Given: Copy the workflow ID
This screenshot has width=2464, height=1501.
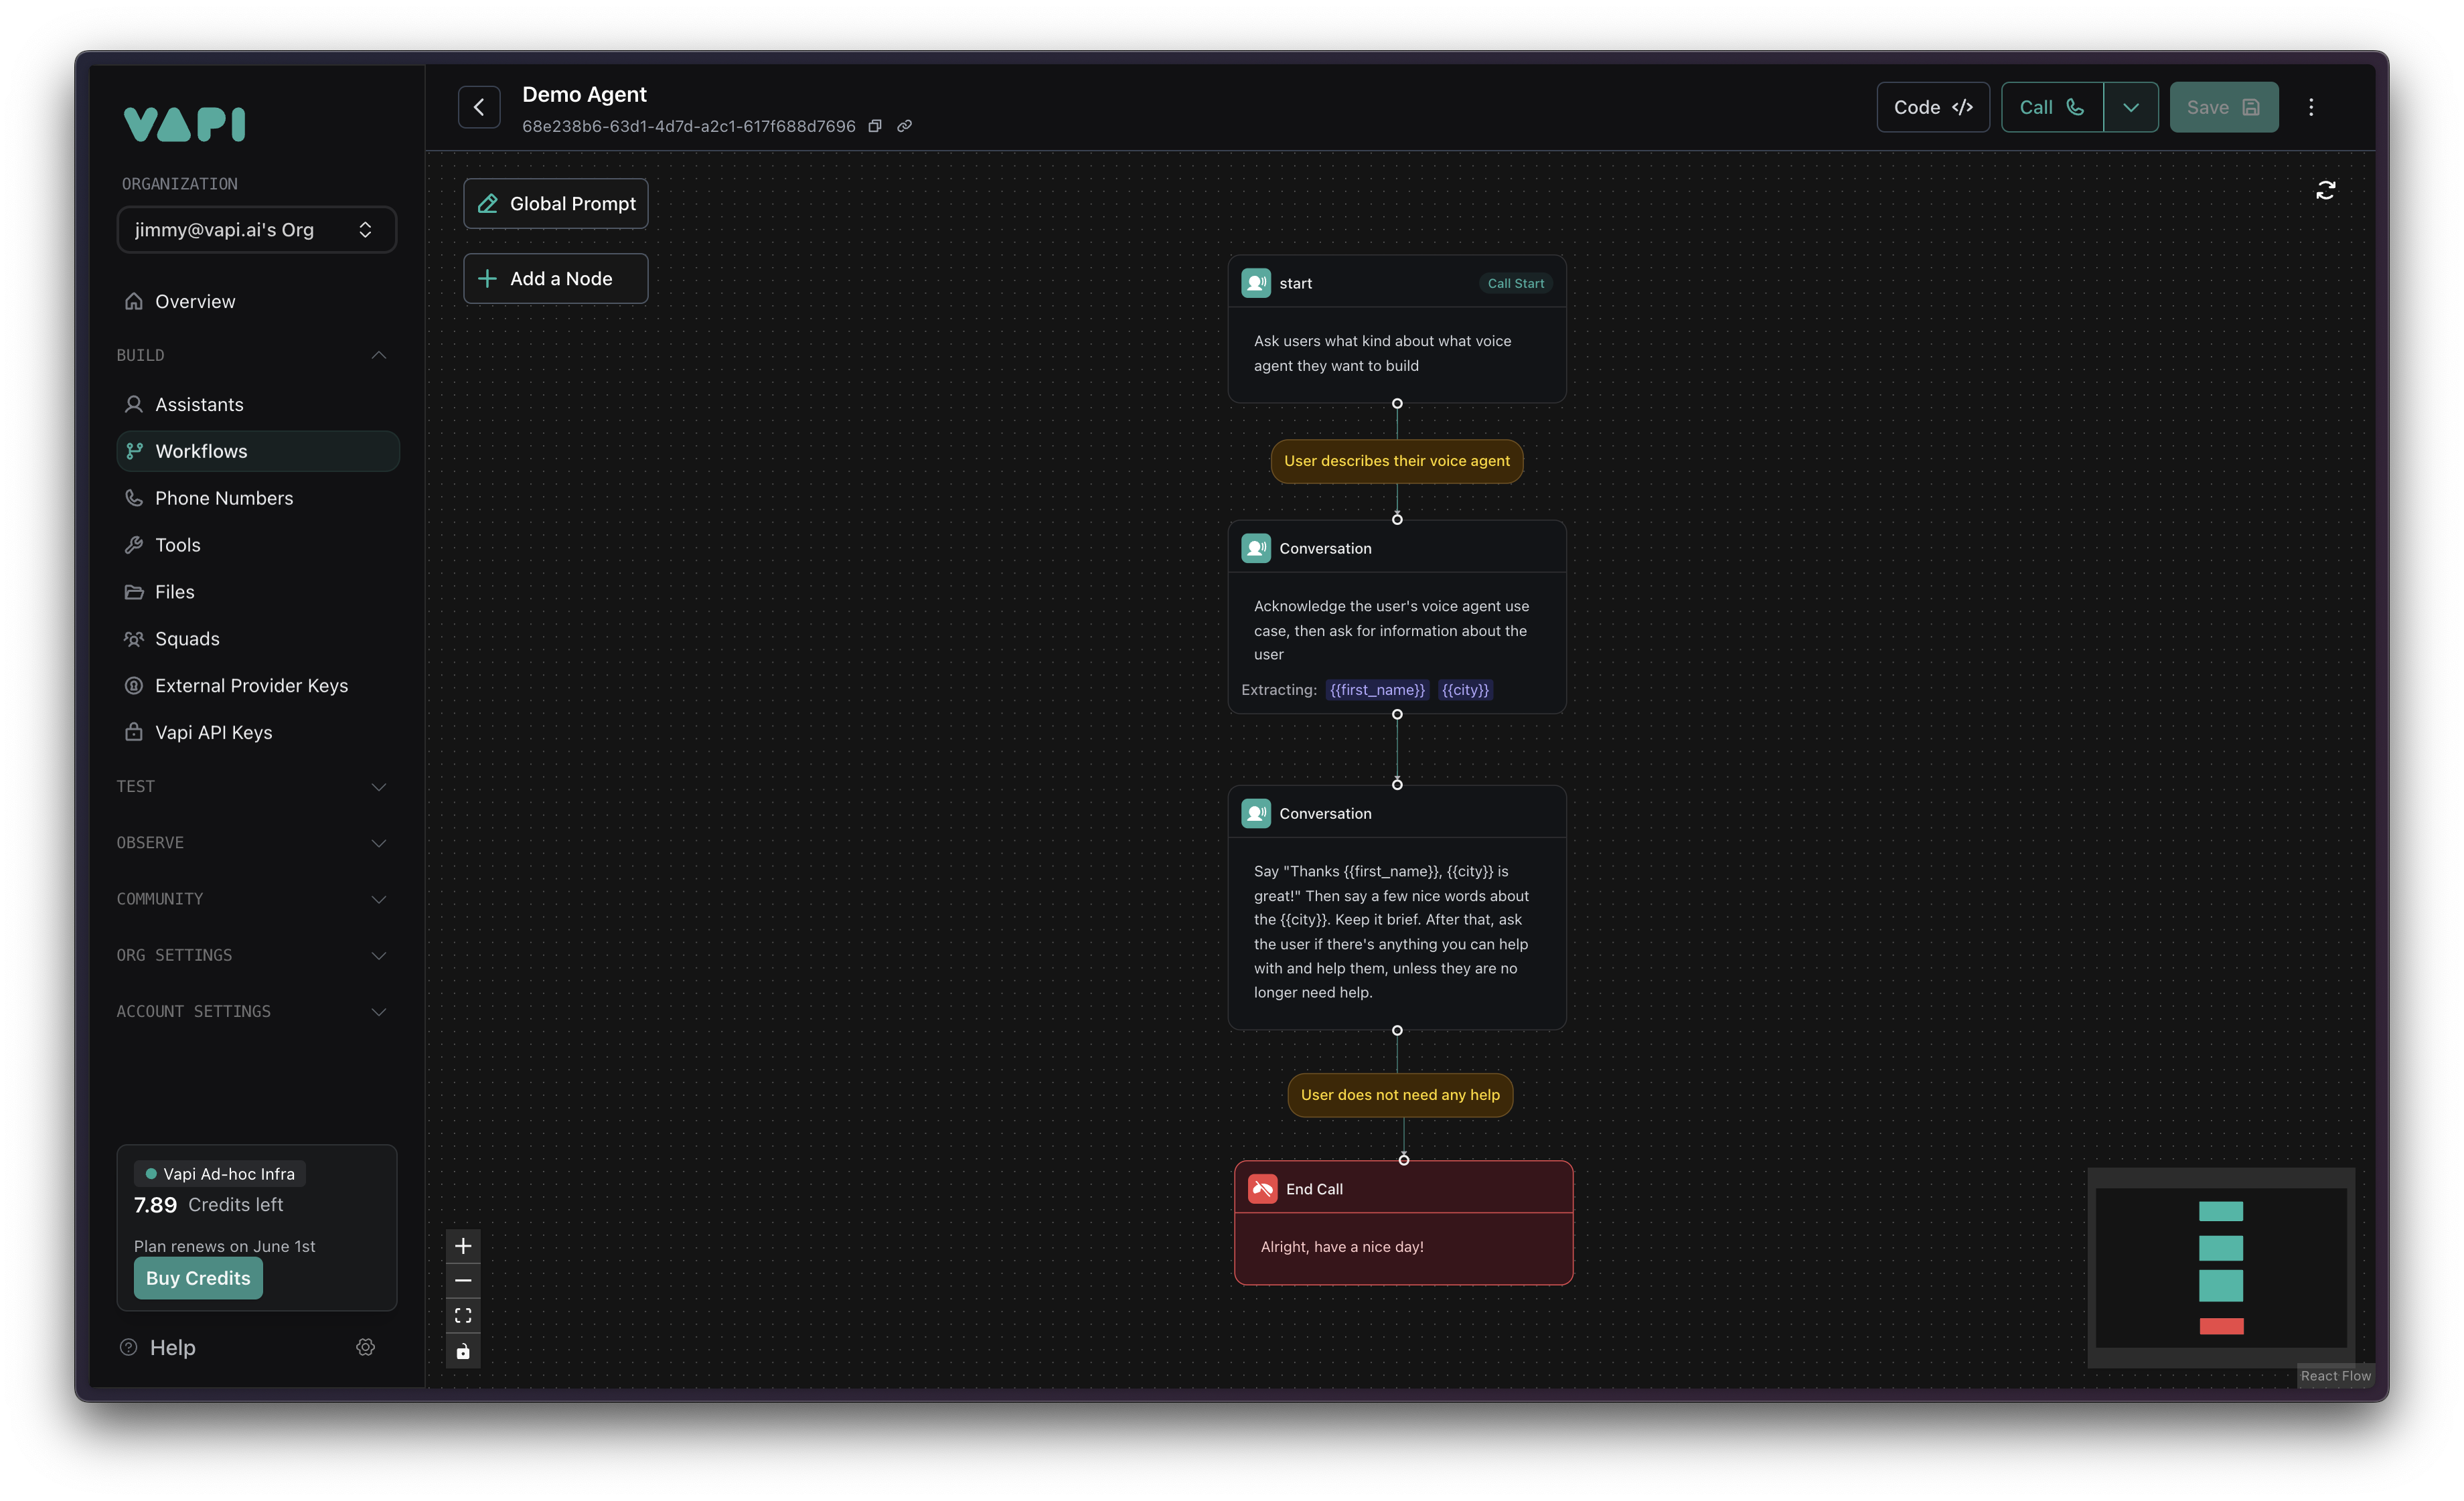Looking at the screenshot, I should pyautogui.click(x=875, y=126).
